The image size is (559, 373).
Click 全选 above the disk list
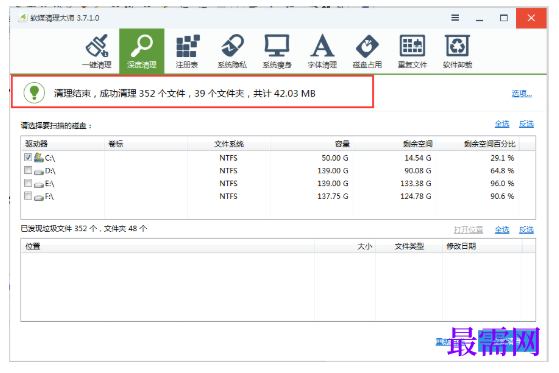502,124
